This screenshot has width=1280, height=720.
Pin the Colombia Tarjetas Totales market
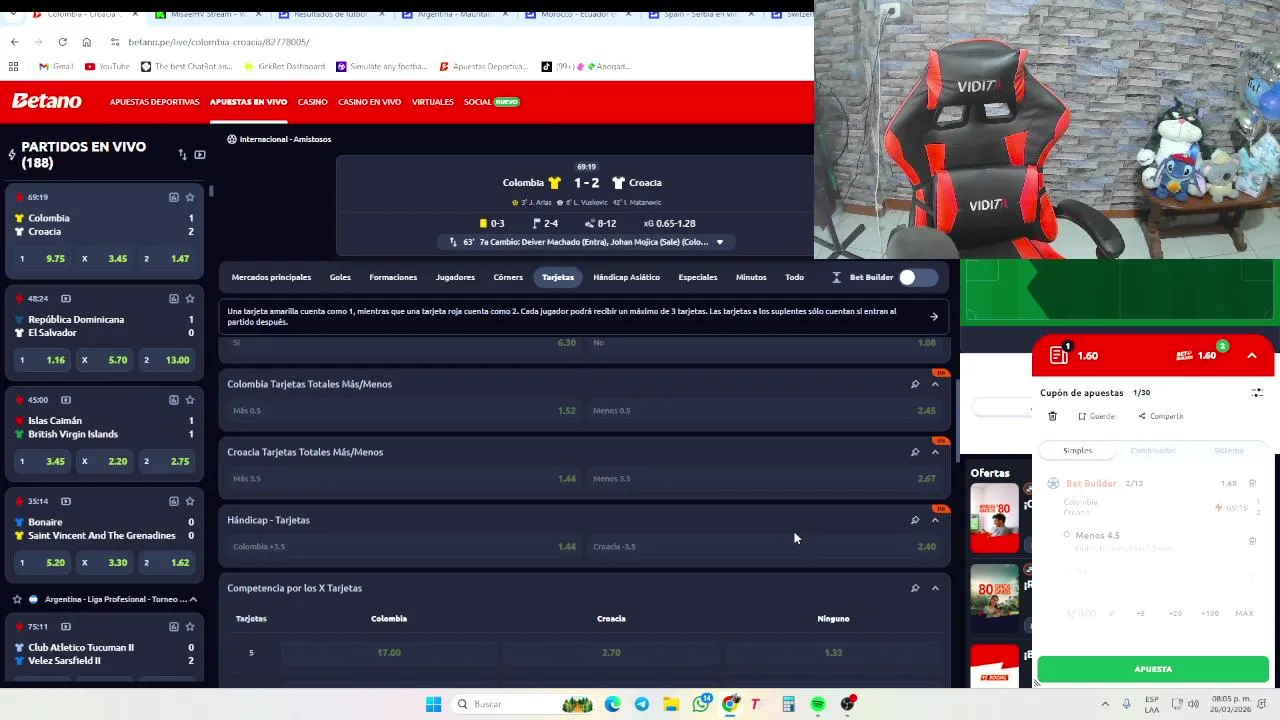click(914, 384)
